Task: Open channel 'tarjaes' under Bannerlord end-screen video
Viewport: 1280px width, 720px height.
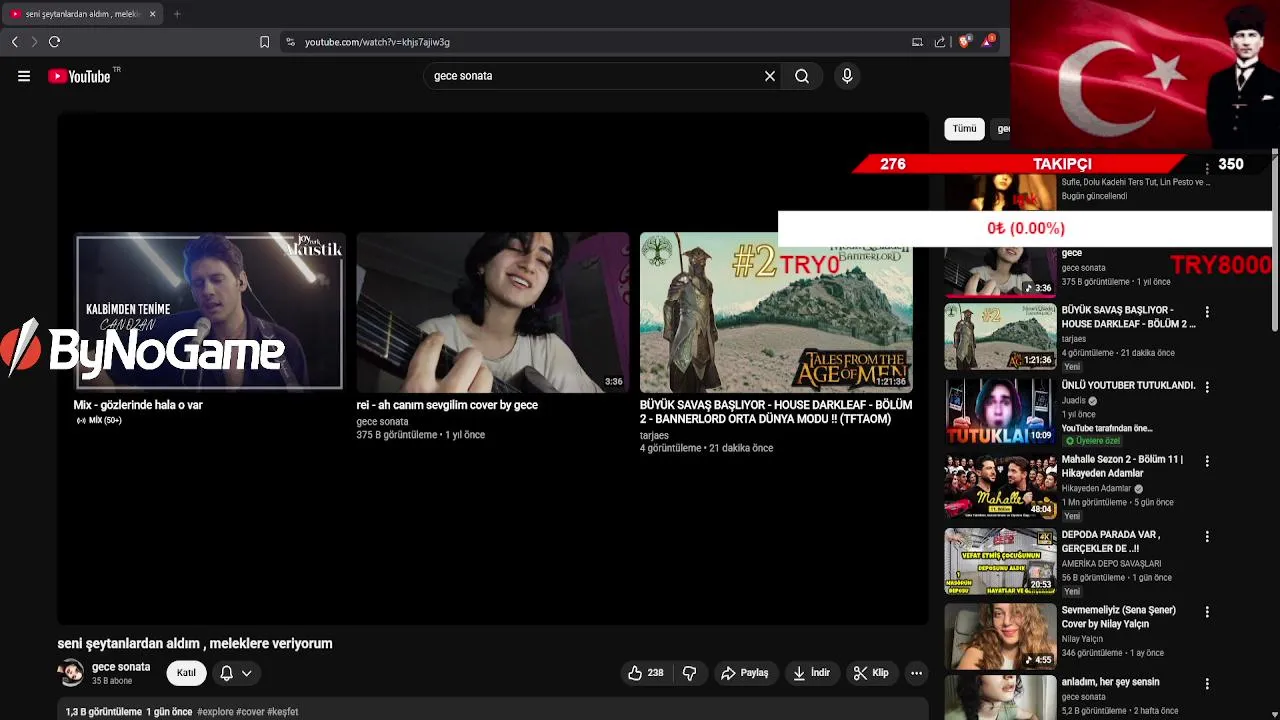Action: (654, 436)
